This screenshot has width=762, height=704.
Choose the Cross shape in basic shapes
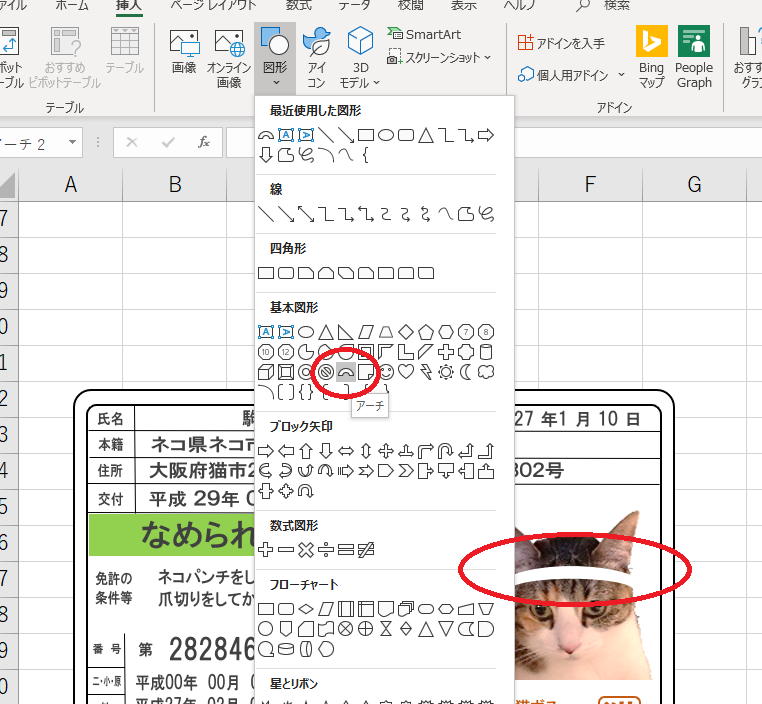pyautogui.click(x=446, y=352)
